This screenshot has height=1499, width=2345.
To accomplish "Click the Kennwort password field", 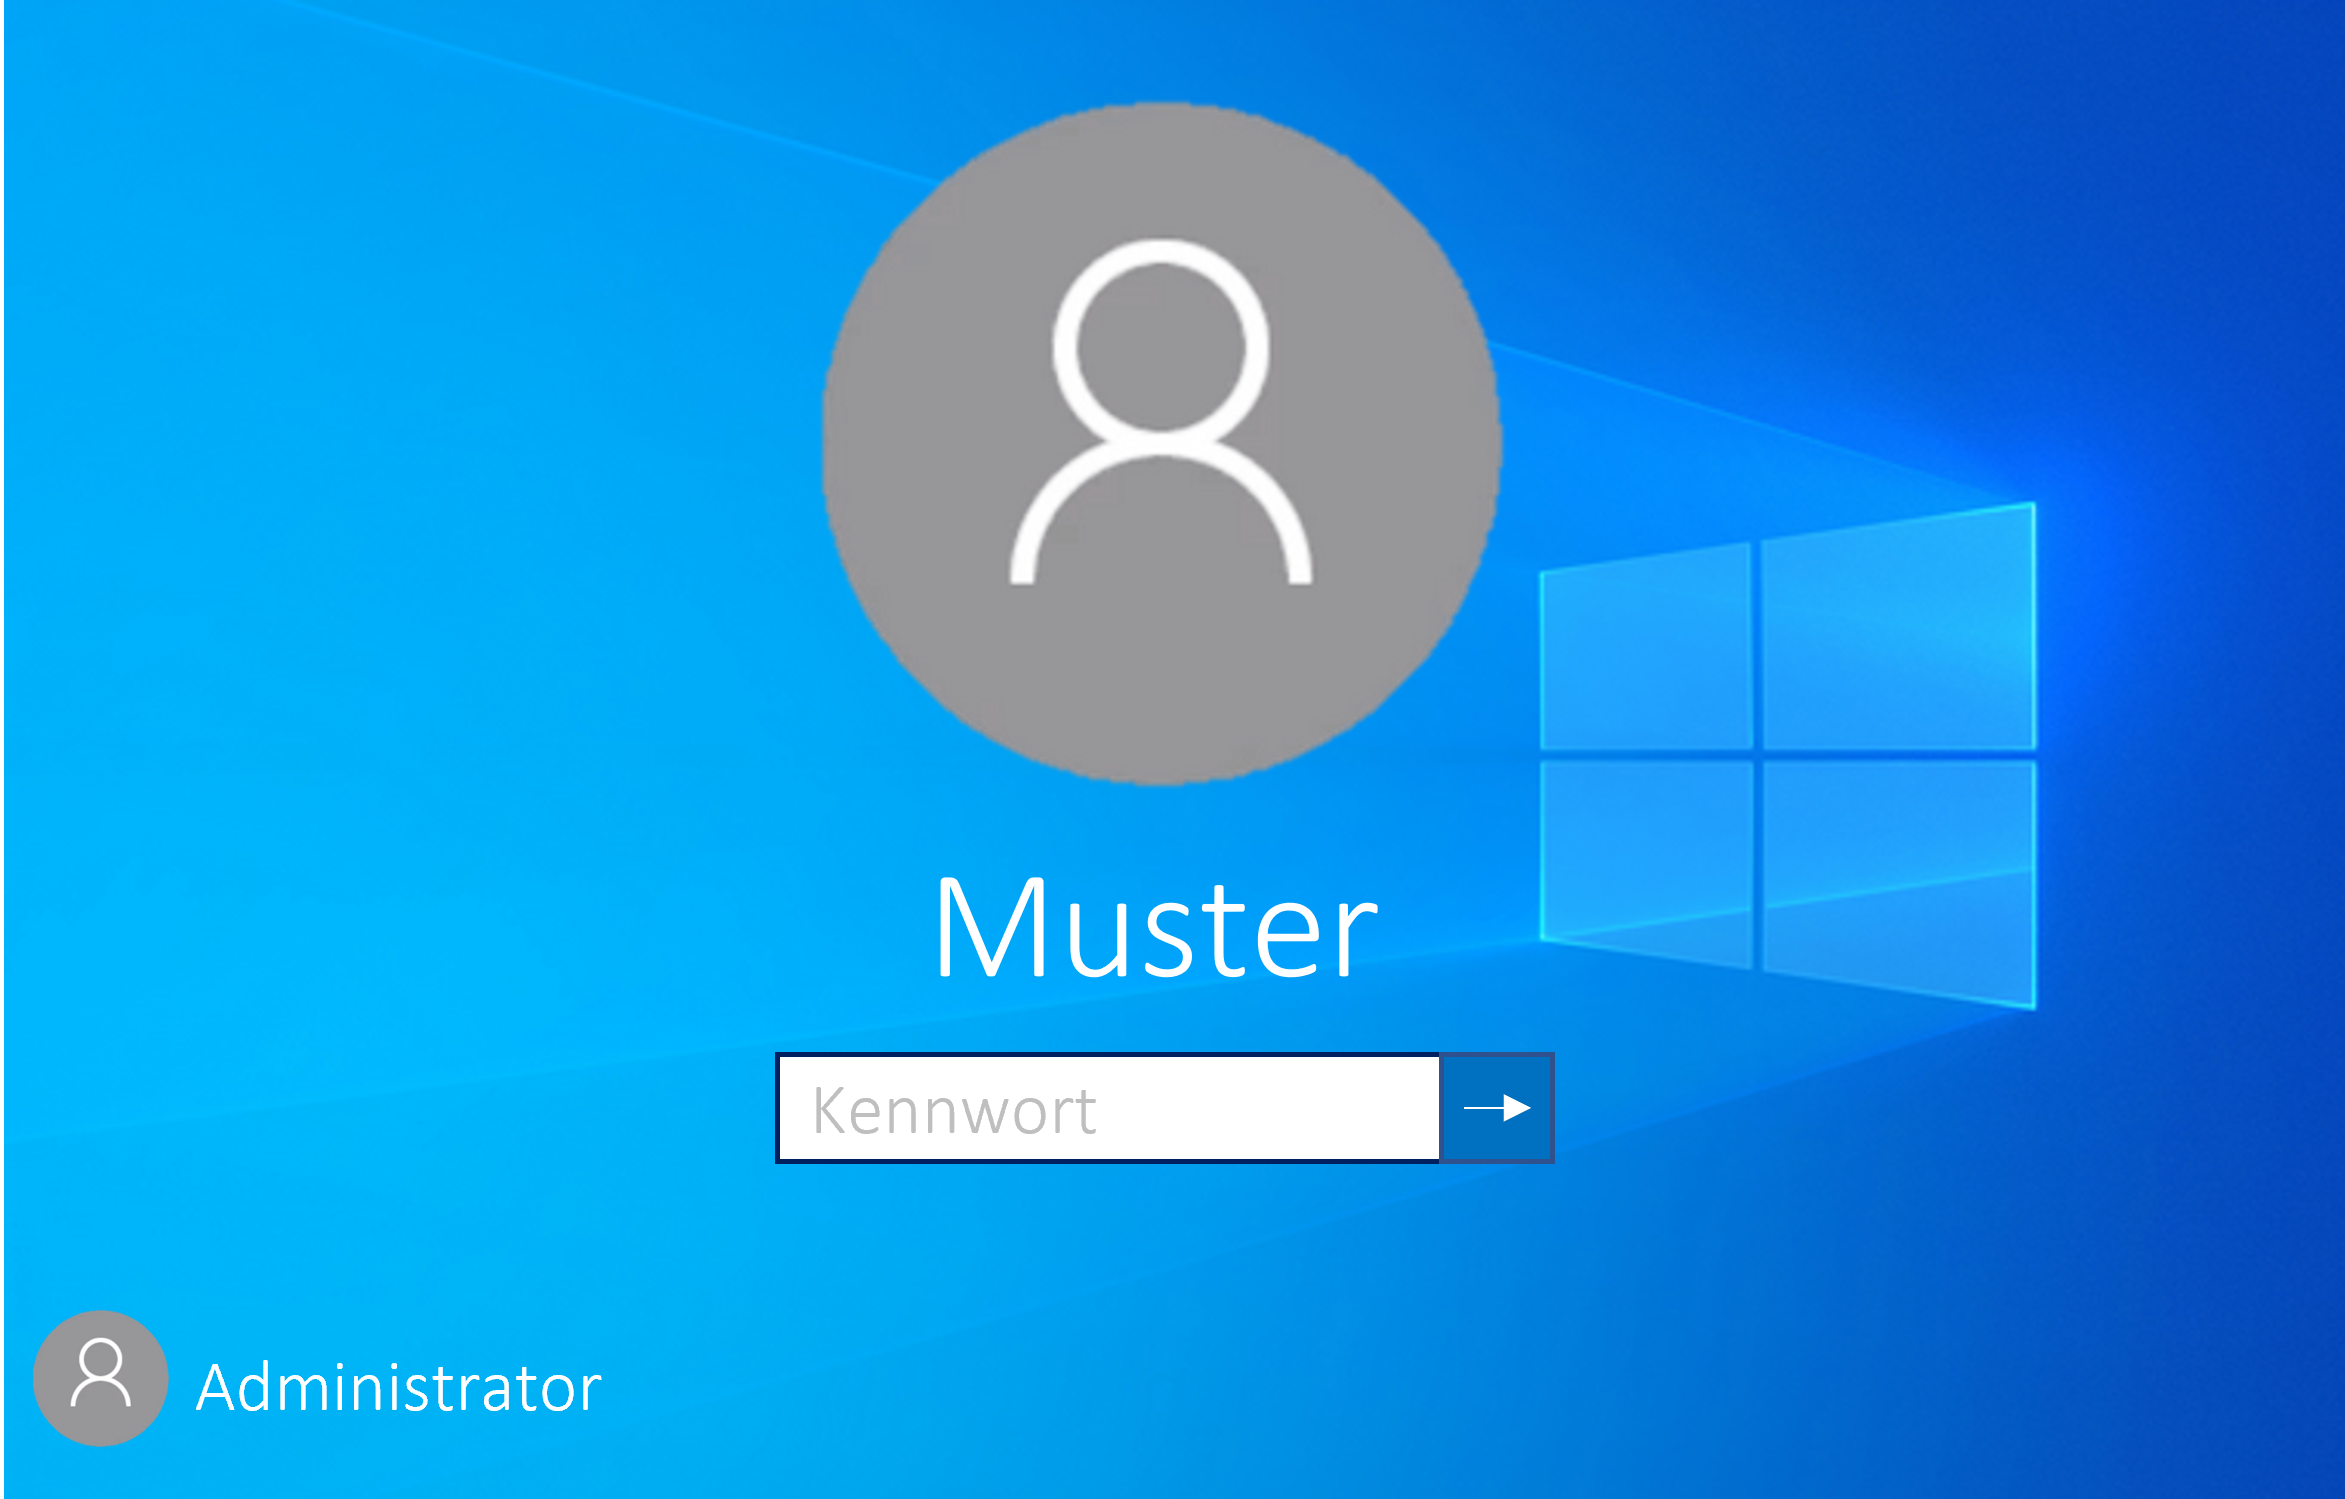I will click(1108, 1108).
